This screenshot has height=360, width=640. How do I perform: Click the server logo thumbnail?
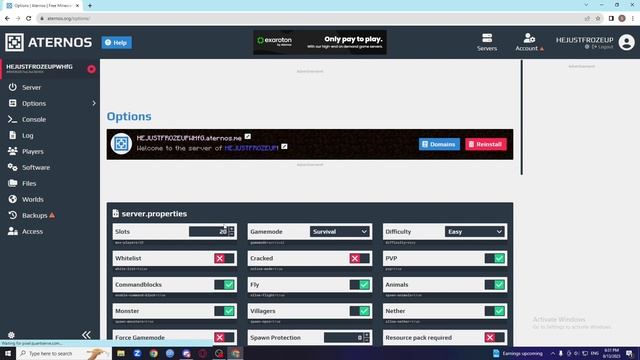click(121, 144)
